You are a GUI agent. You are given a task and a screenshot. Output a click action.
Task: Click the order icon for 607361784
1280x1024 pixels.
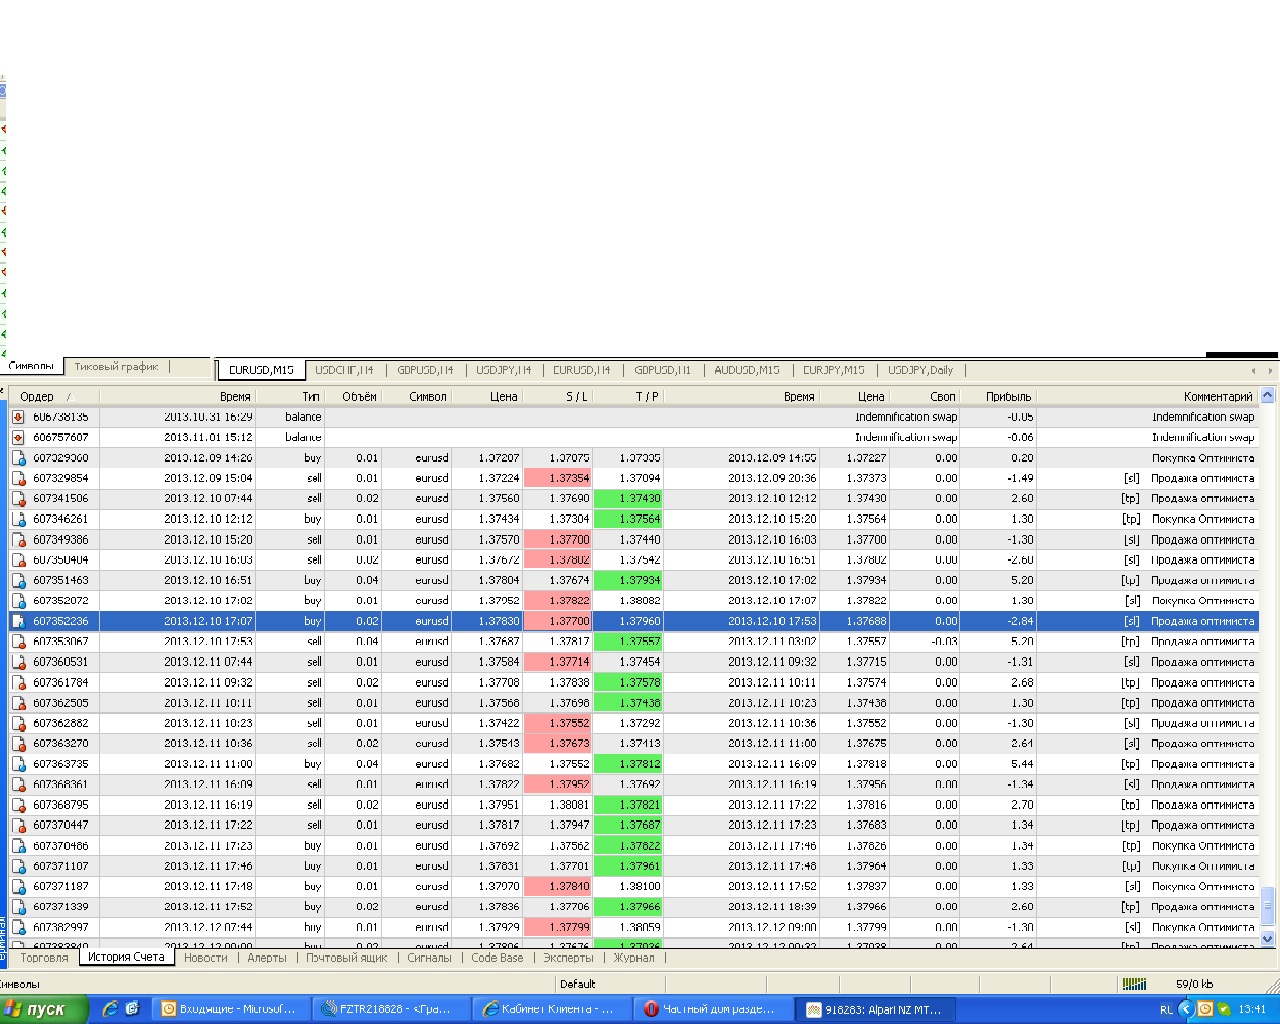[x=18, y=682]
